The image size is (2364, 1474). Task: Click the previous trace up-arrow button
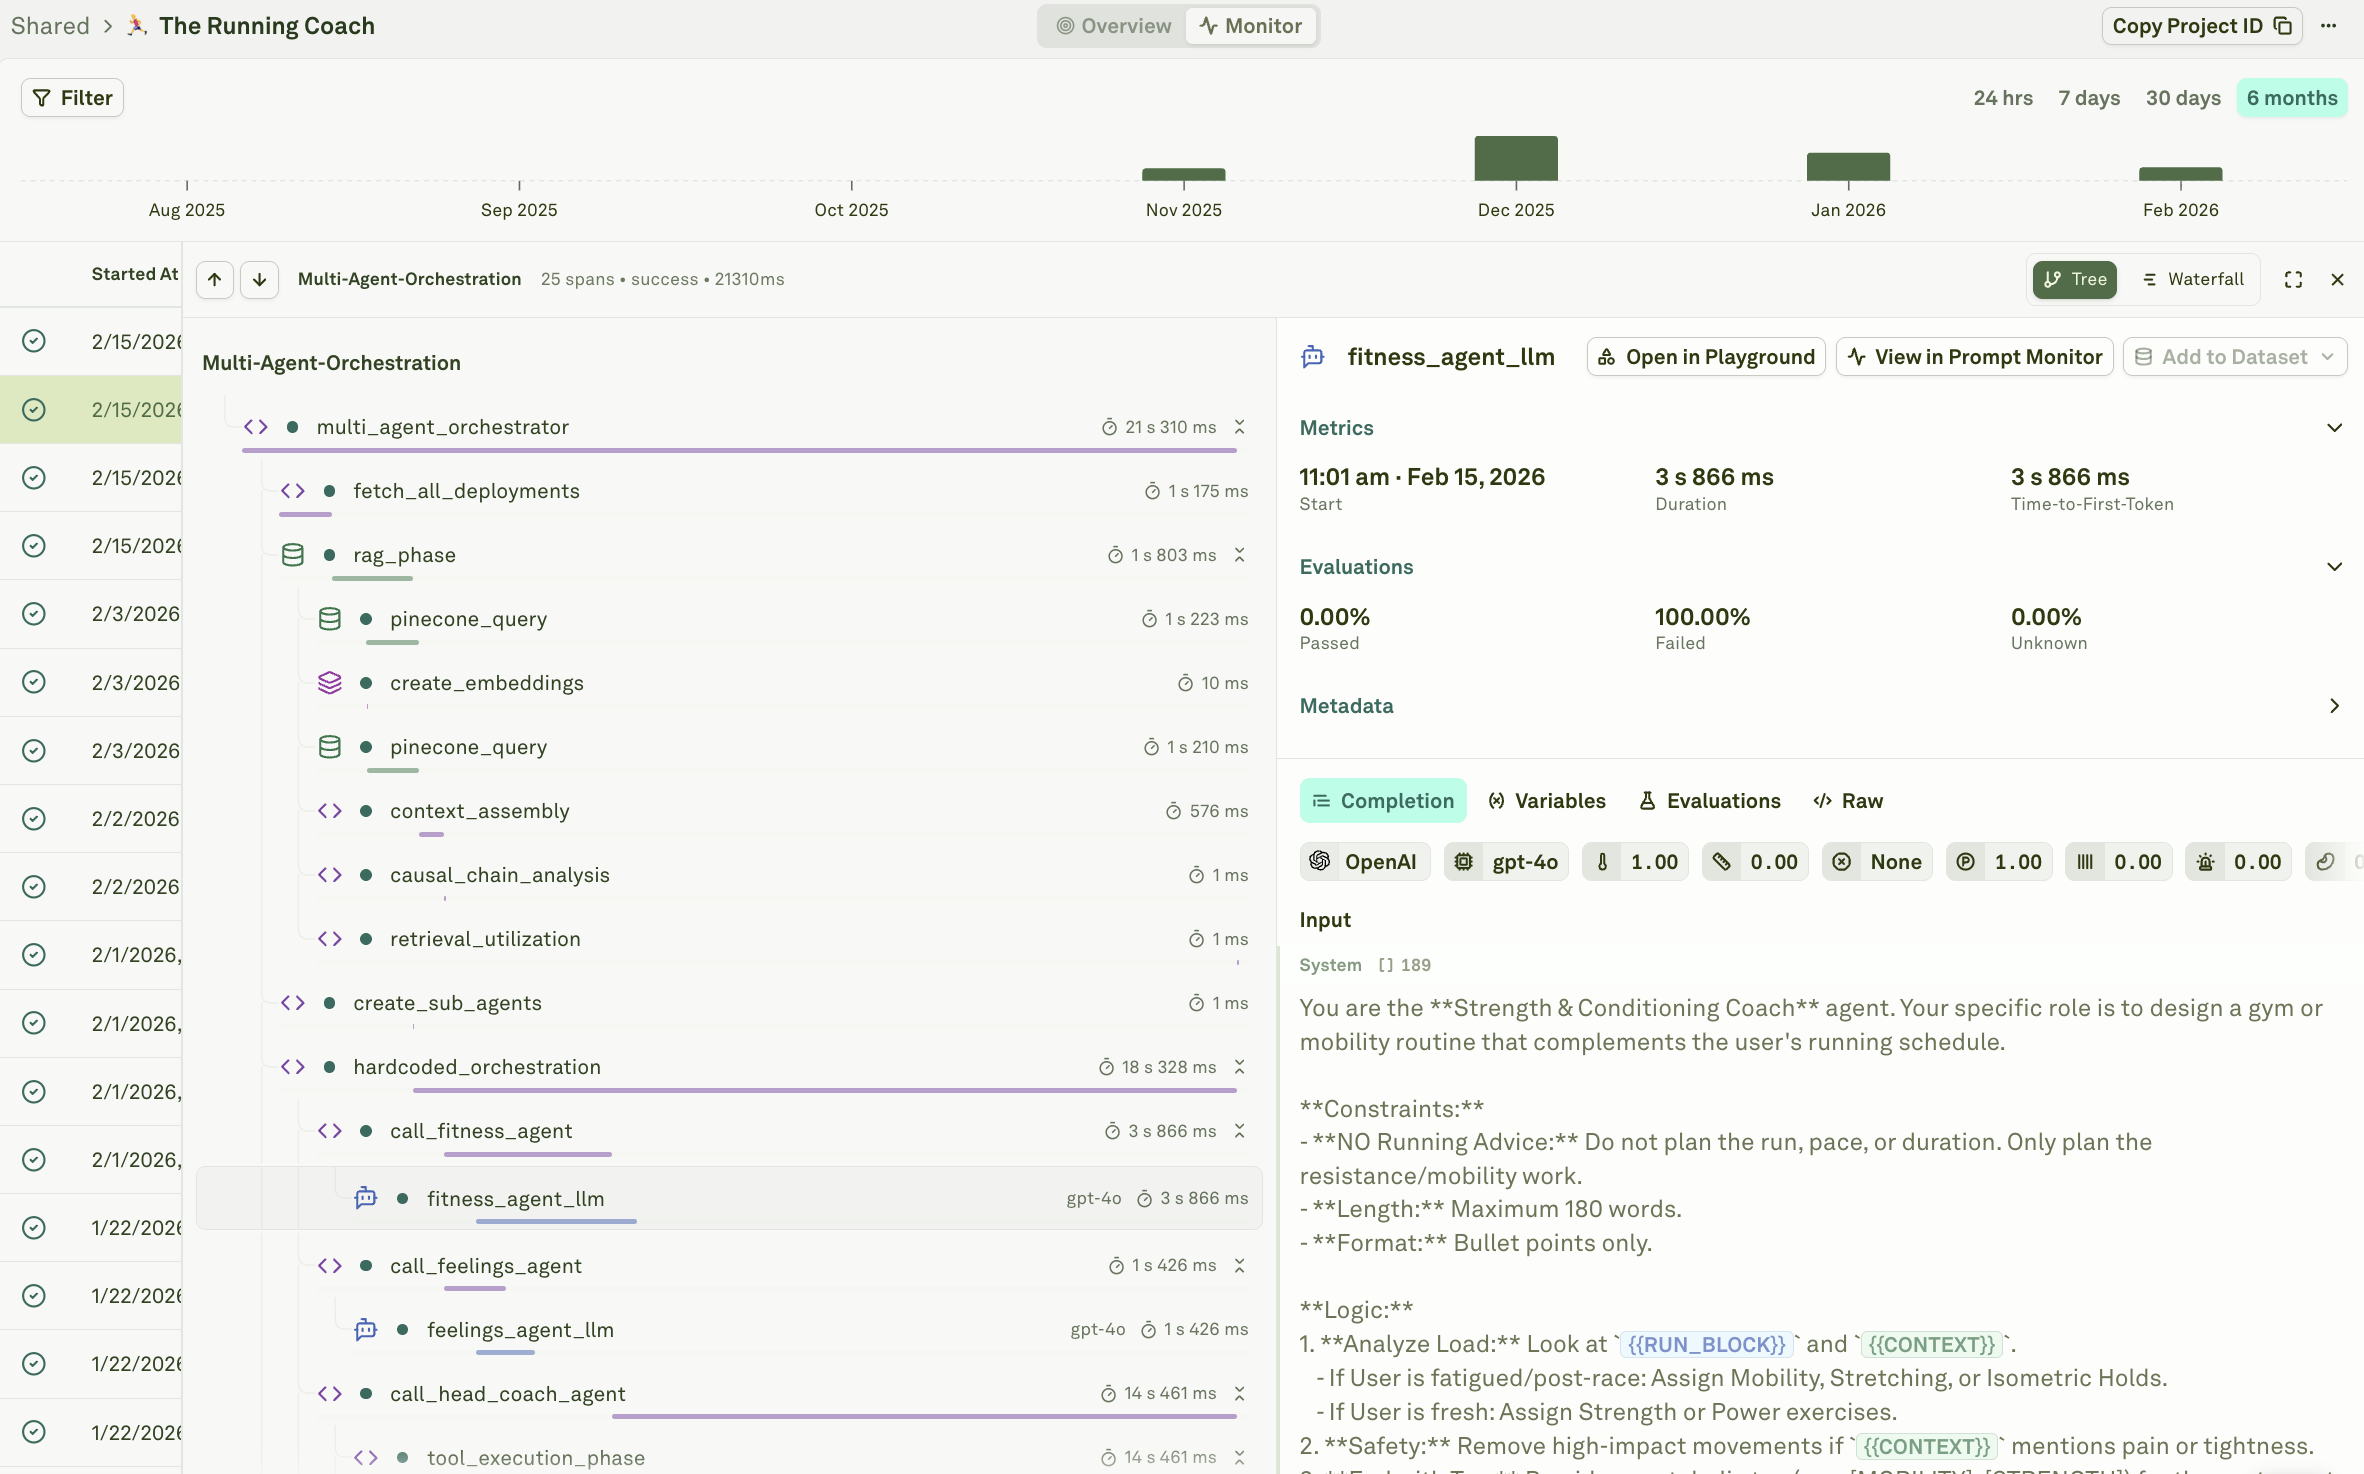click(215, 279)
